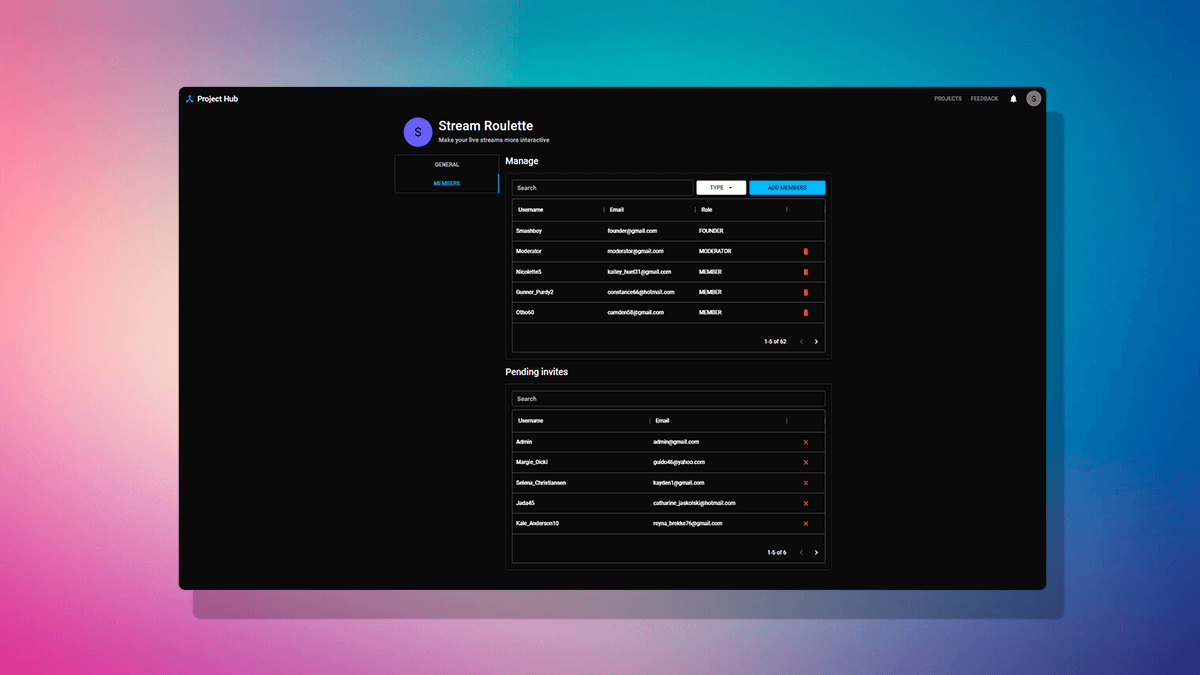
Task: Focus the Pending invites search field
Action: click(x=668, y=399)
